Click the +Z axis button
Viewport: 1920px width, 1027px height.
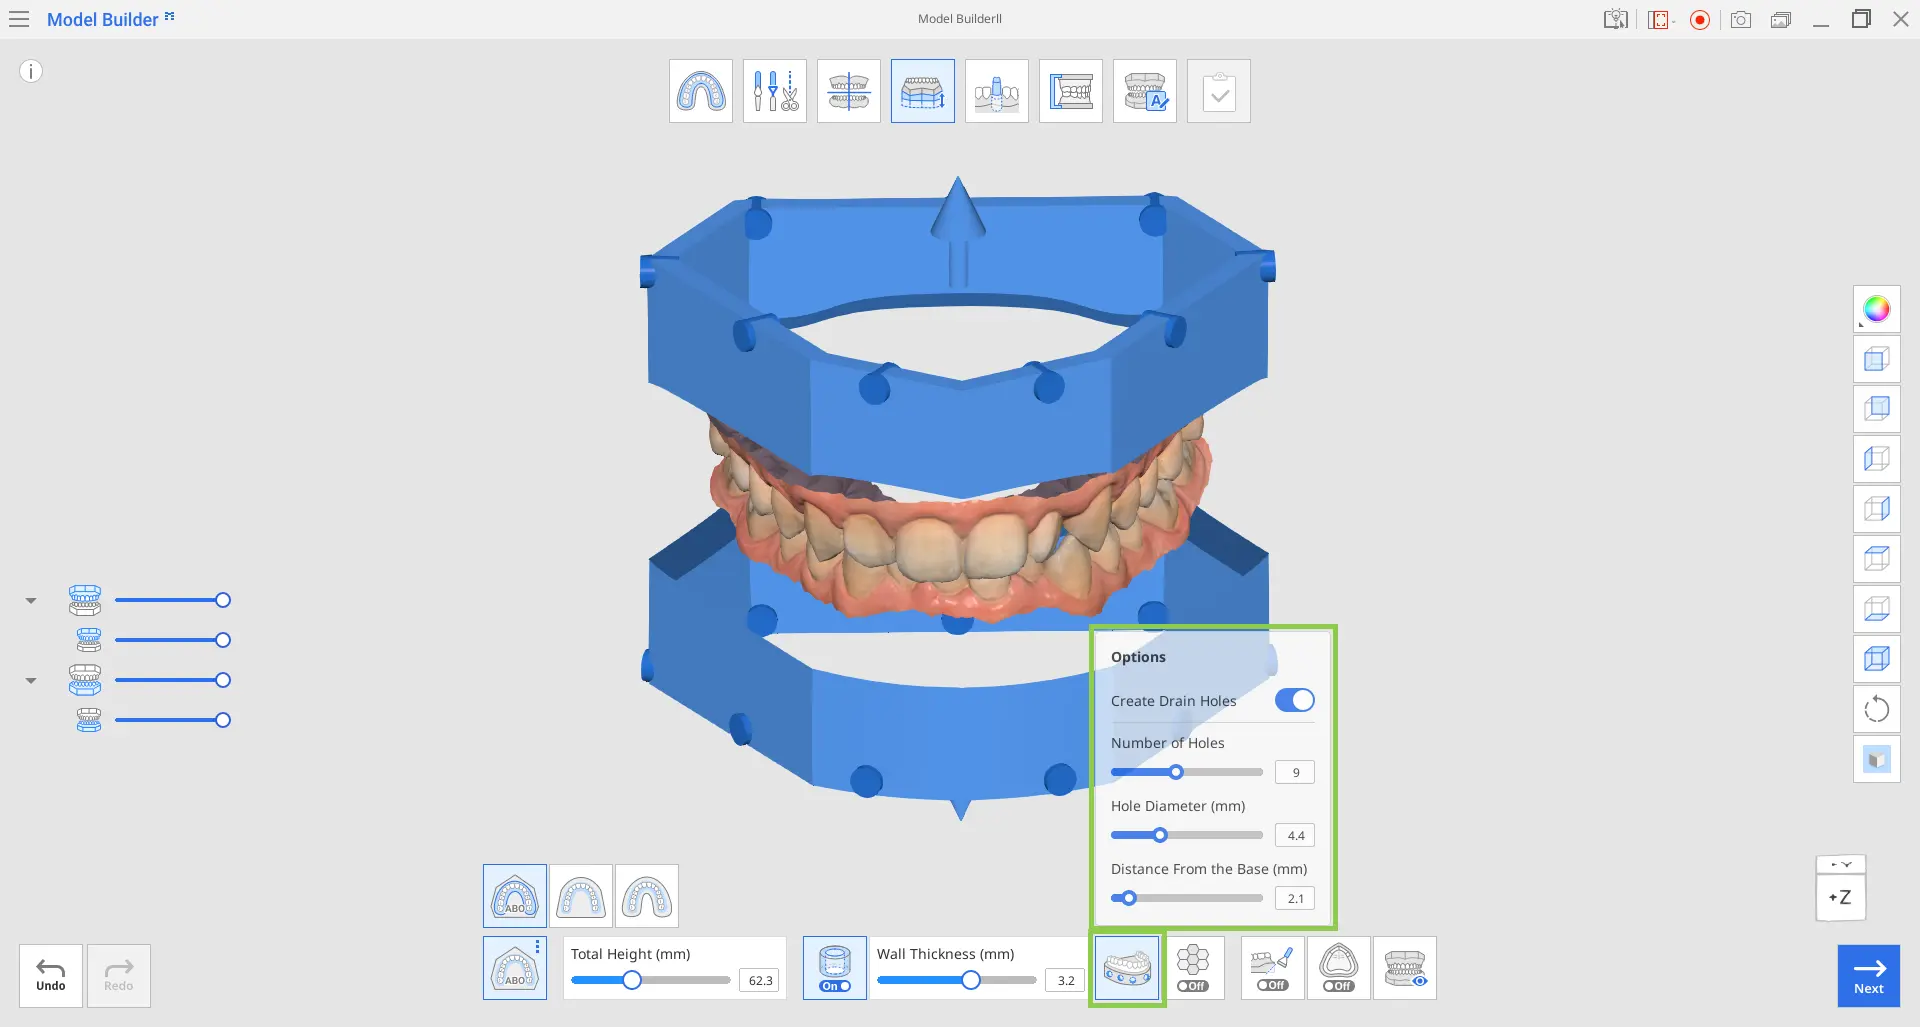1841,897
